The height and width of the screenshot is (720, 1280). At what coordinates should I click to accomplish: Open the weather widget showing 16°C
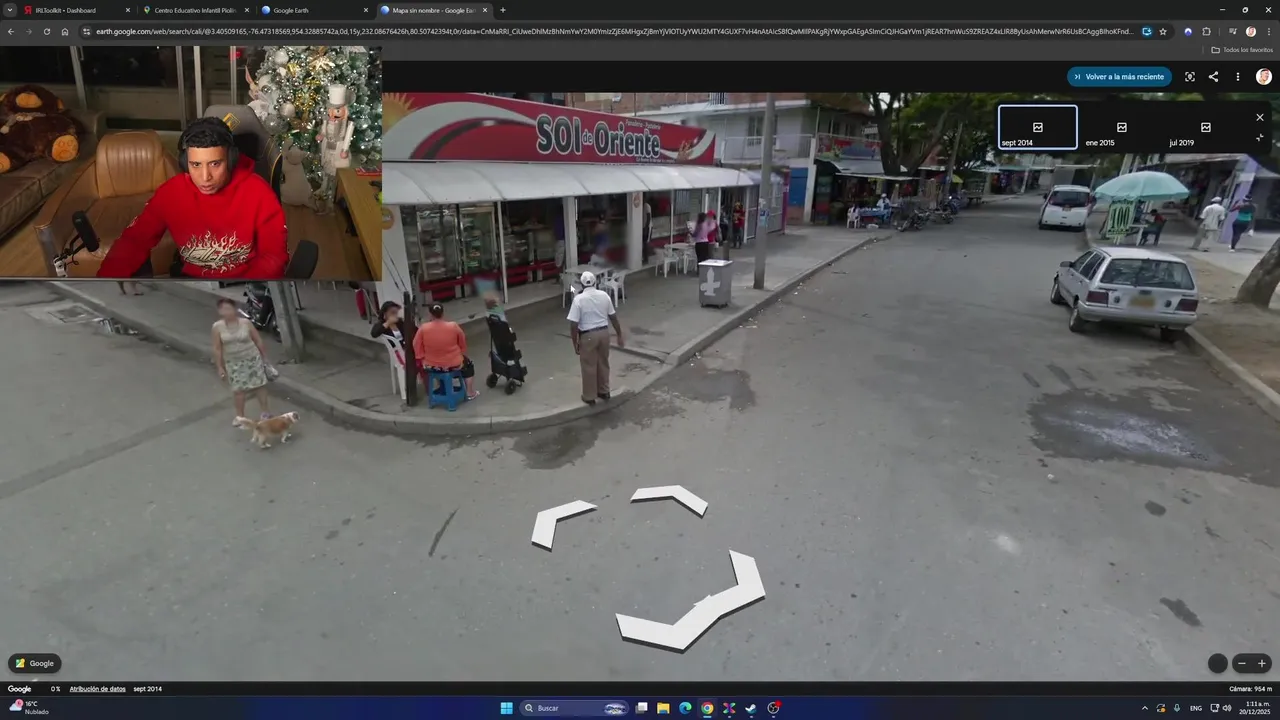tap(27, 708)
